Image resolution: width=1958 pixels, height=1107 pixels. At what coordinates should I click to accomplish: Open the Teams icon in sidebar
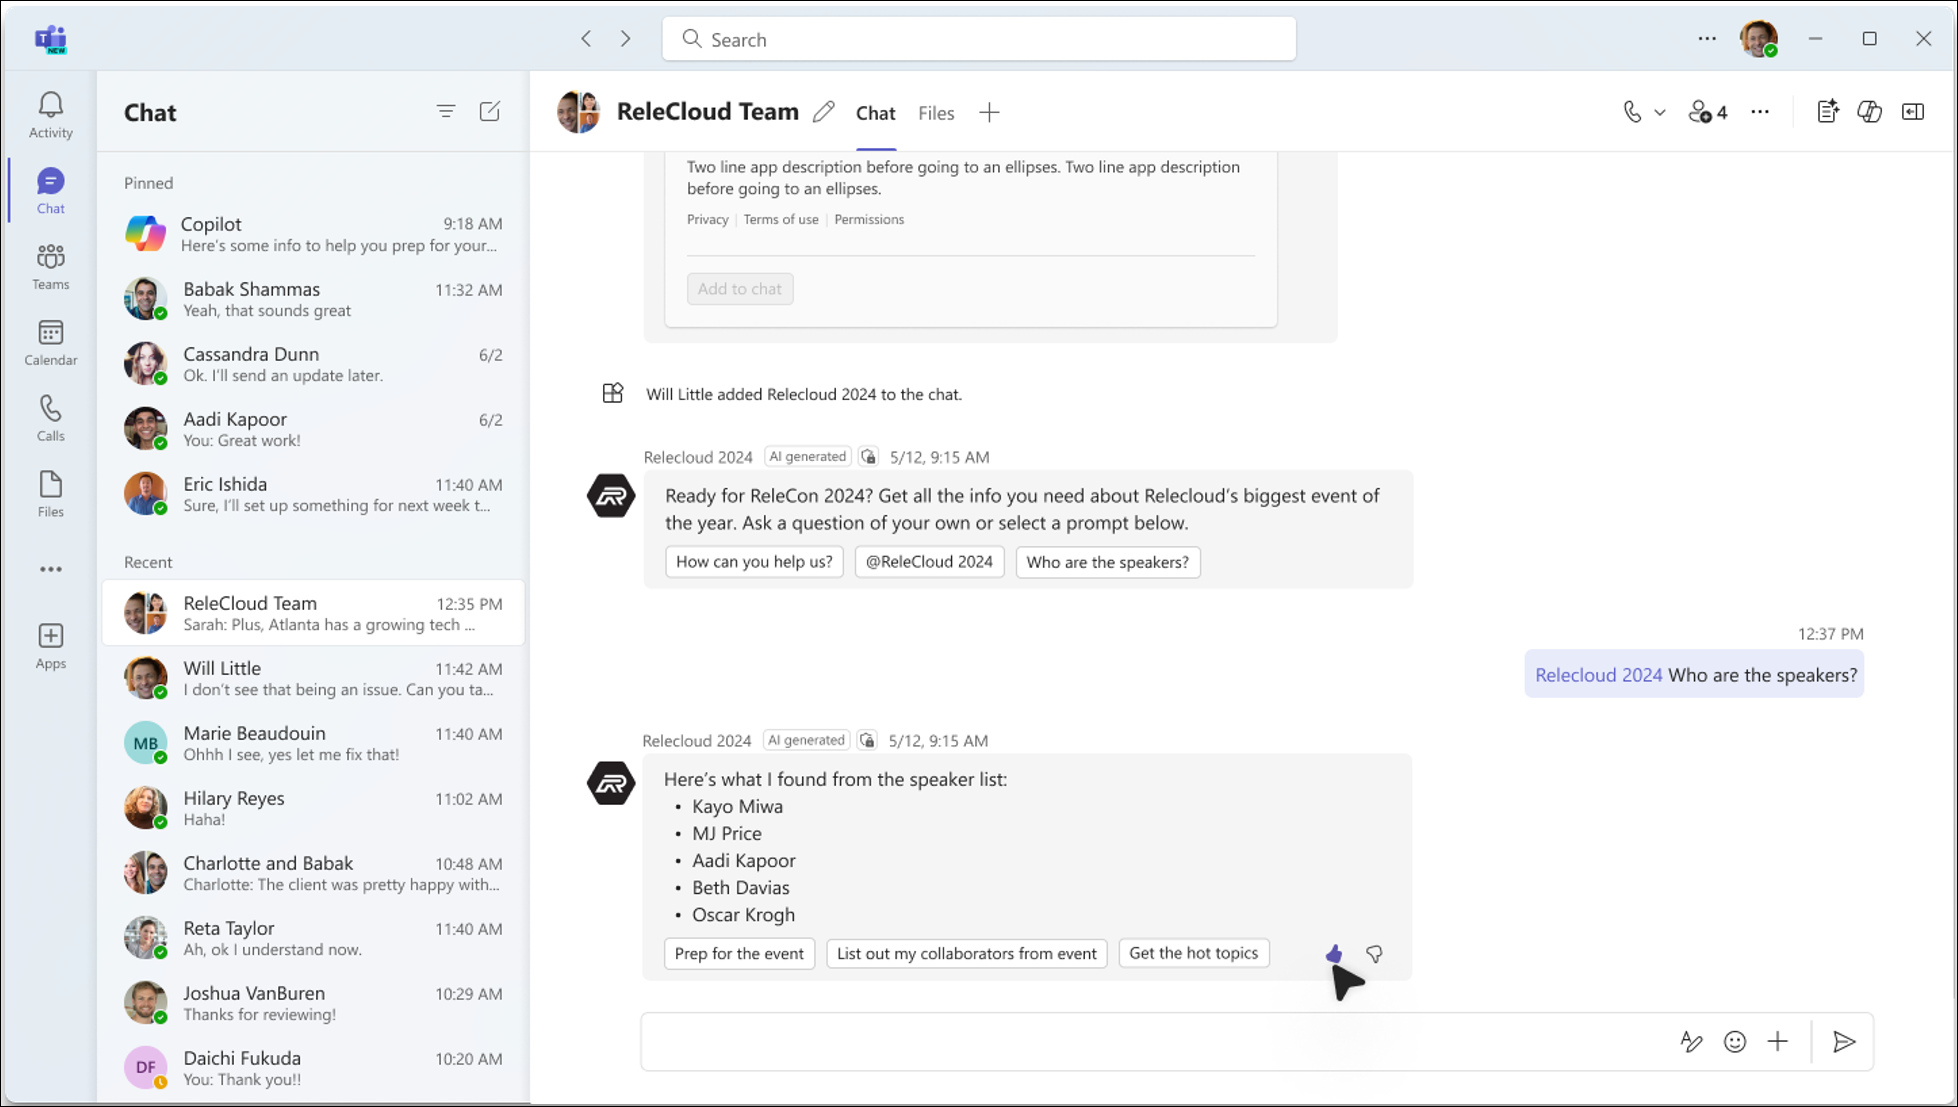coord(50,265)
